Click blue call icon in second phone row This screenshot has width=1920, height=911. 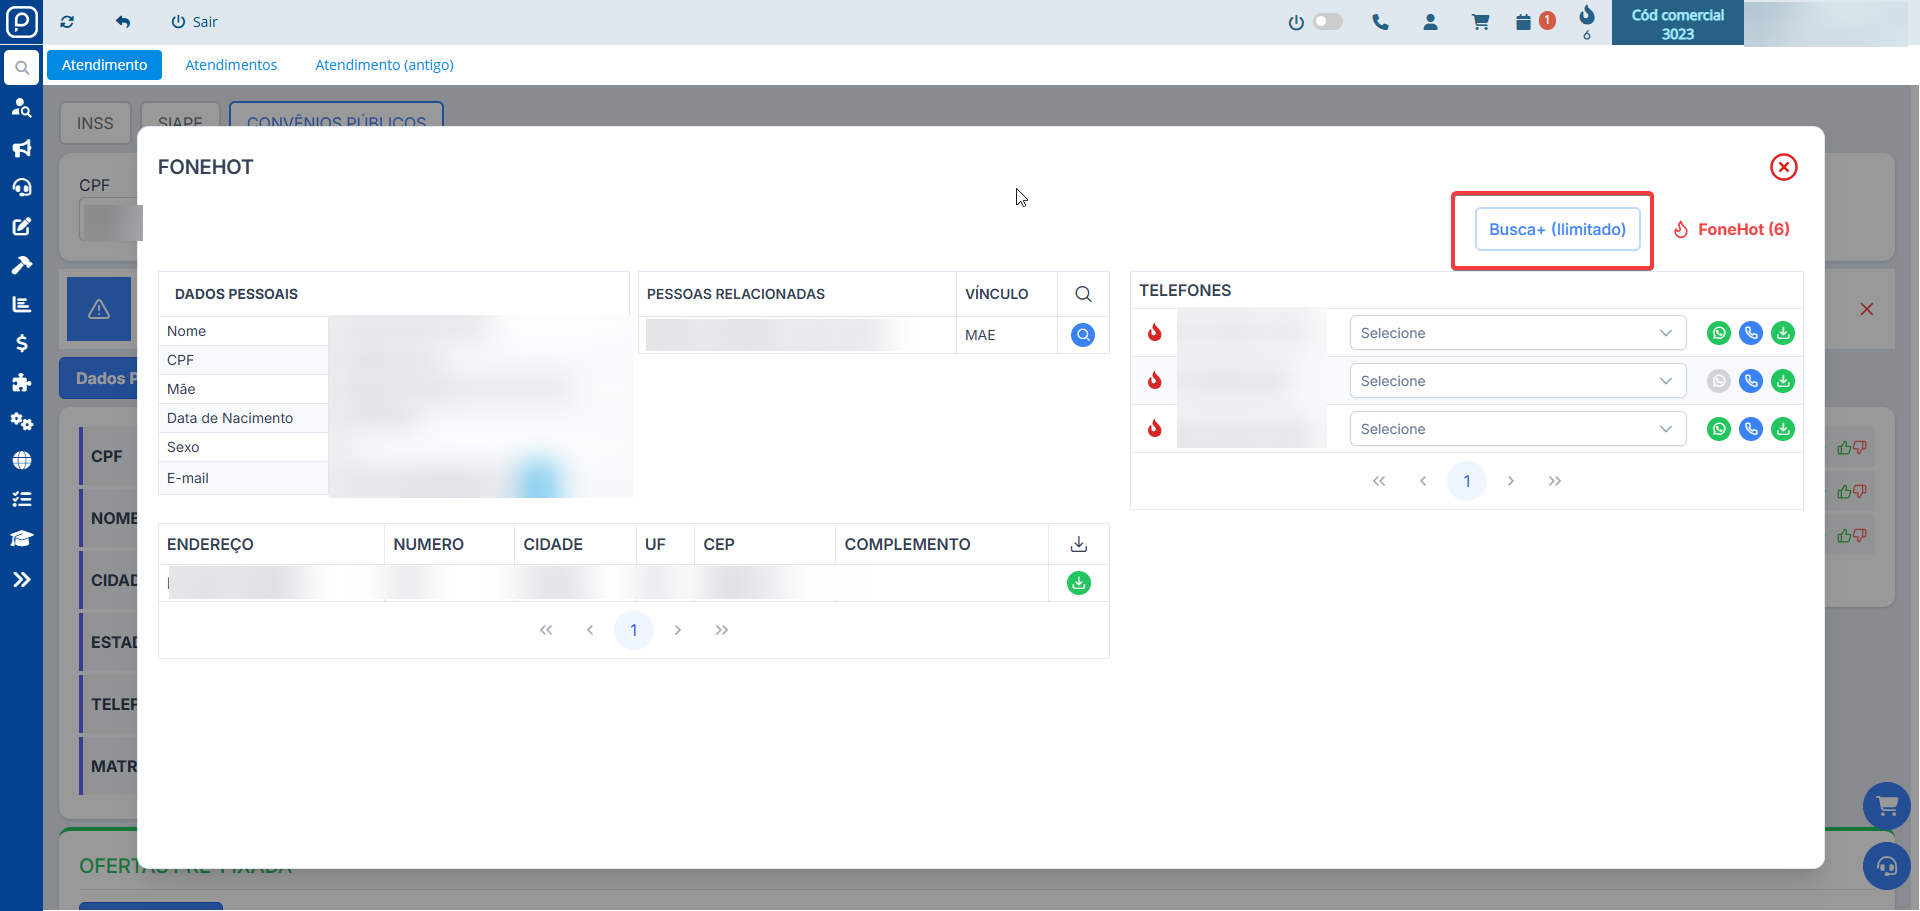1750,381
